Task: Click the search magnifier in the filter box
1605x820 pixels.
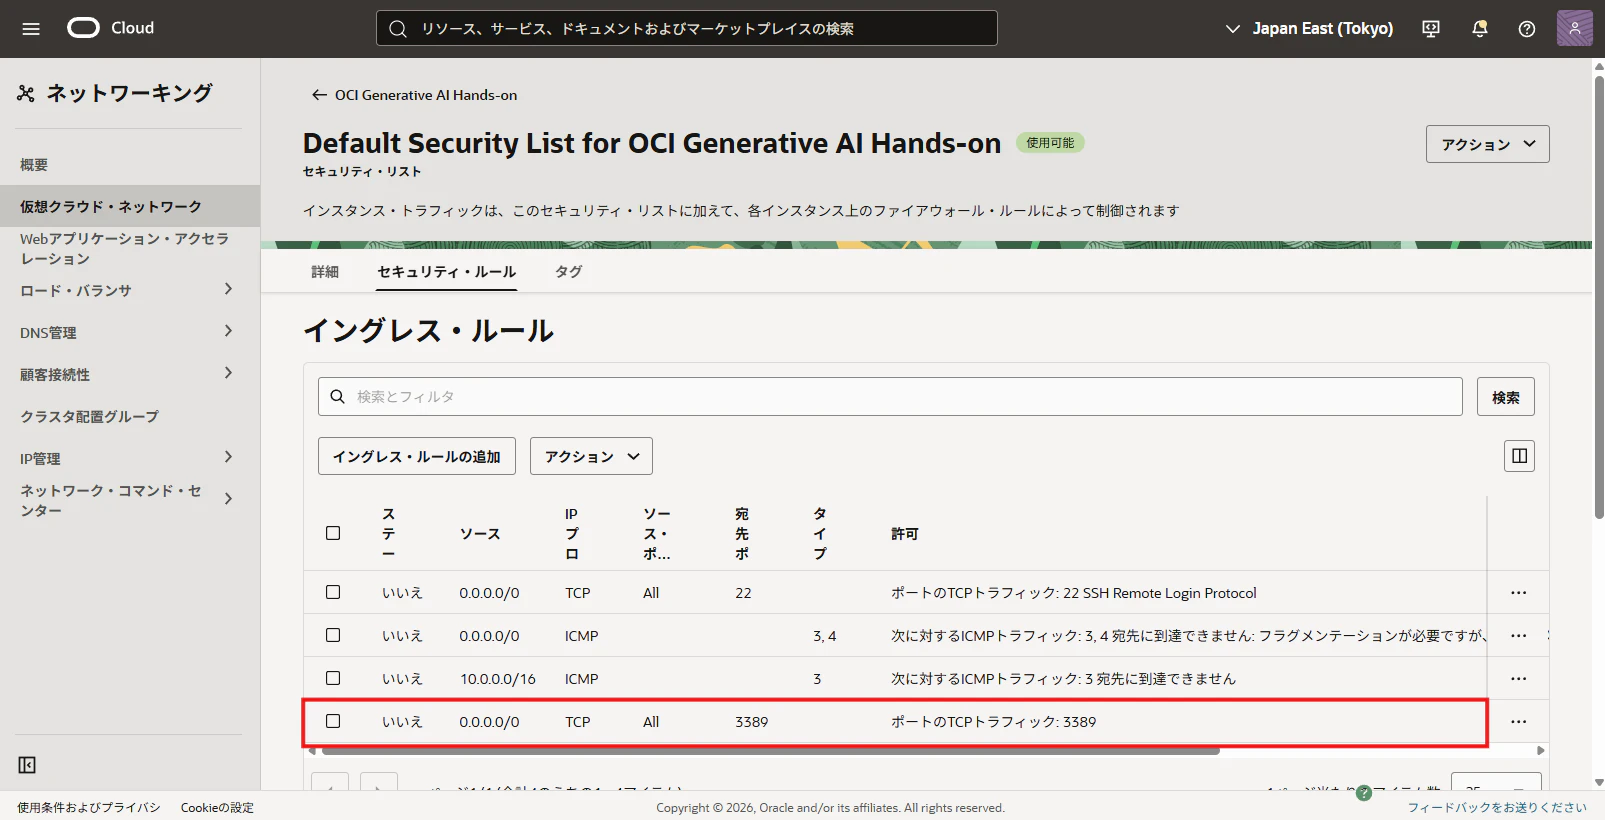Action: [338, 397]
